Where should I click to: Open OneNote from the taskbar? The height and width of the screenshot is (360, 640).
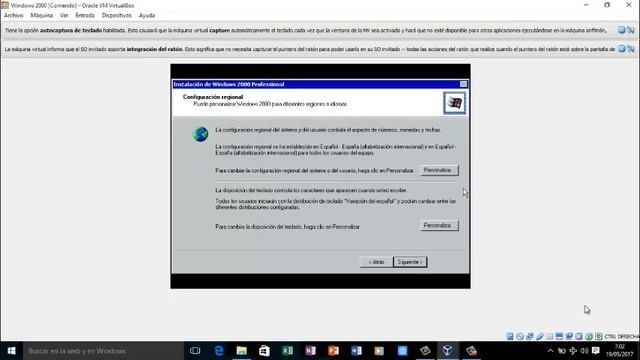(x=311, y=351)
